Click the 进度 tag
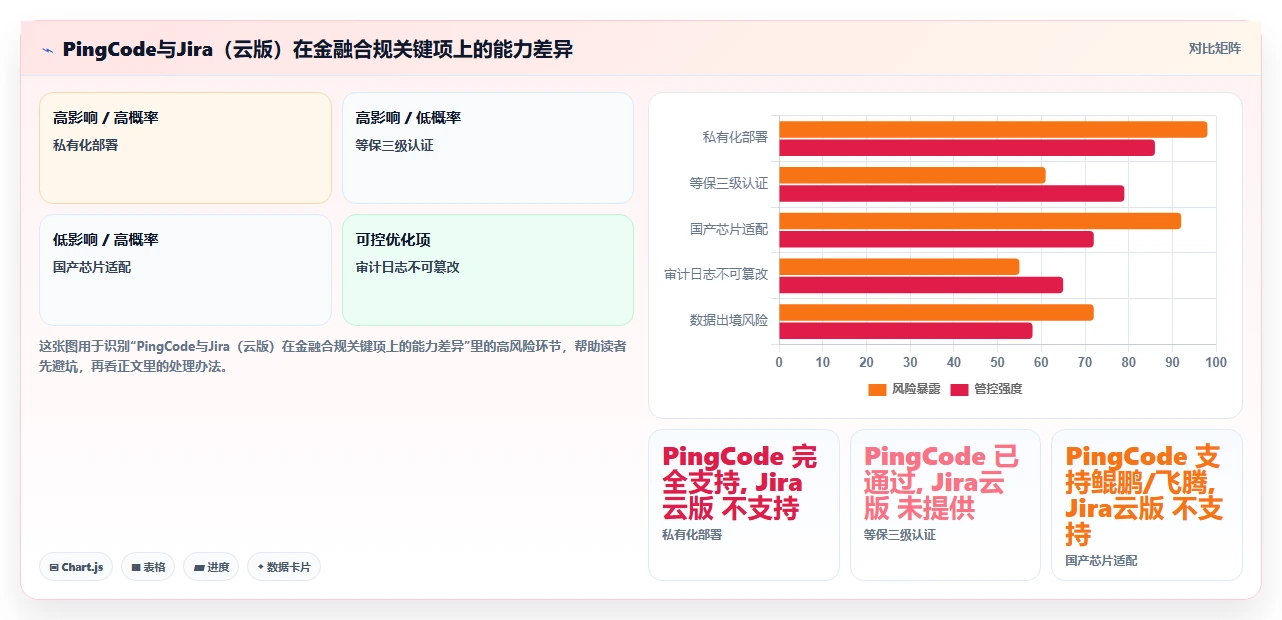Viewport: 1282px width, 620px height. point(211,567)
